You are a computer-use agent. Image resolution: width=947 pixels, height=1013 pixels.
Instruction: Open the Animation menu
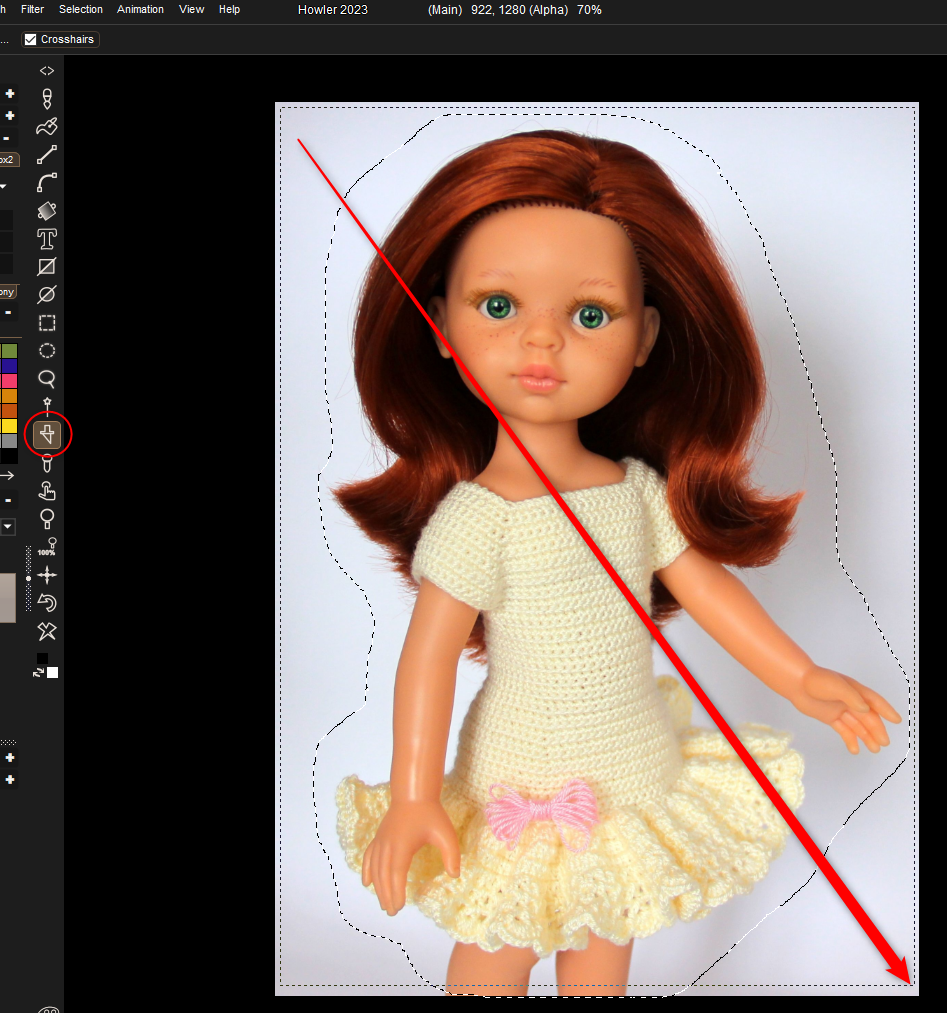tap(140, 9)
